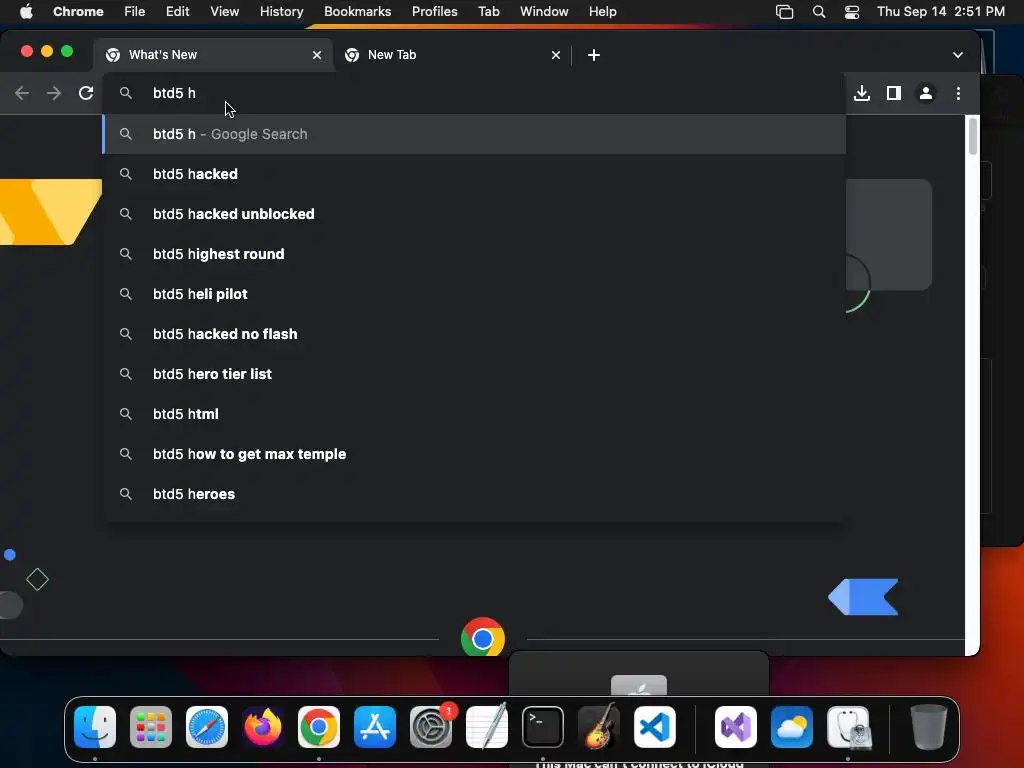Click the Chrome forward arrow button

pyautogui.click(x=54, y=93)
